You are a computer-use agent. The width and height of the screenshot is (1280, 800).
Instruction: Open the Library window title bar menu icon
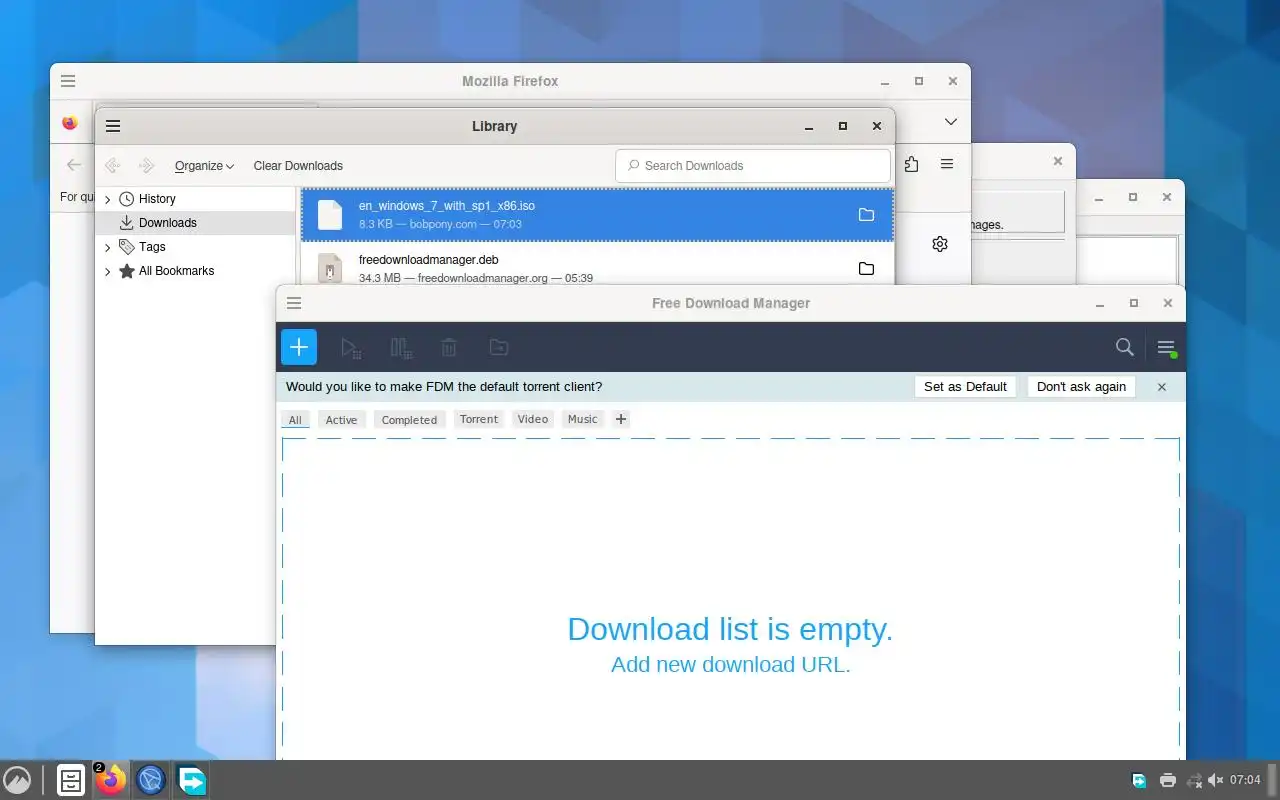pyautogui.click(x=113, y=126)
